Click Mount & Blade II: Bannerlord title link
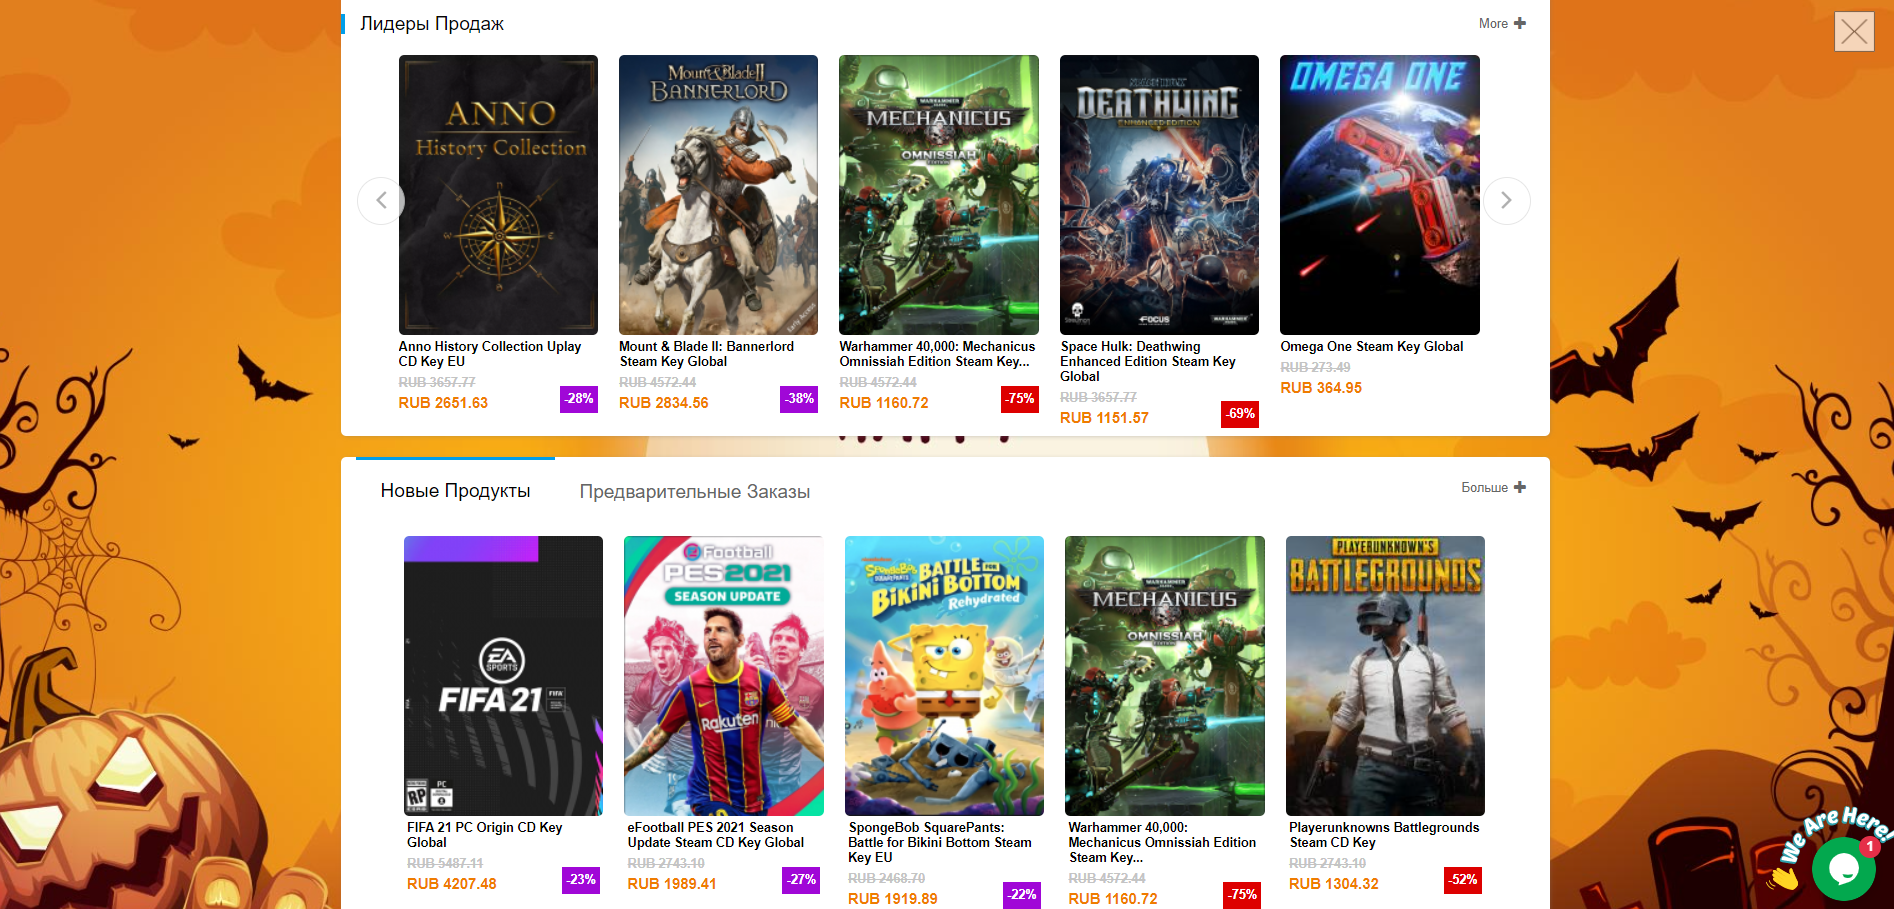Viewport: 1894px width, 909px height. coord(707,354)
